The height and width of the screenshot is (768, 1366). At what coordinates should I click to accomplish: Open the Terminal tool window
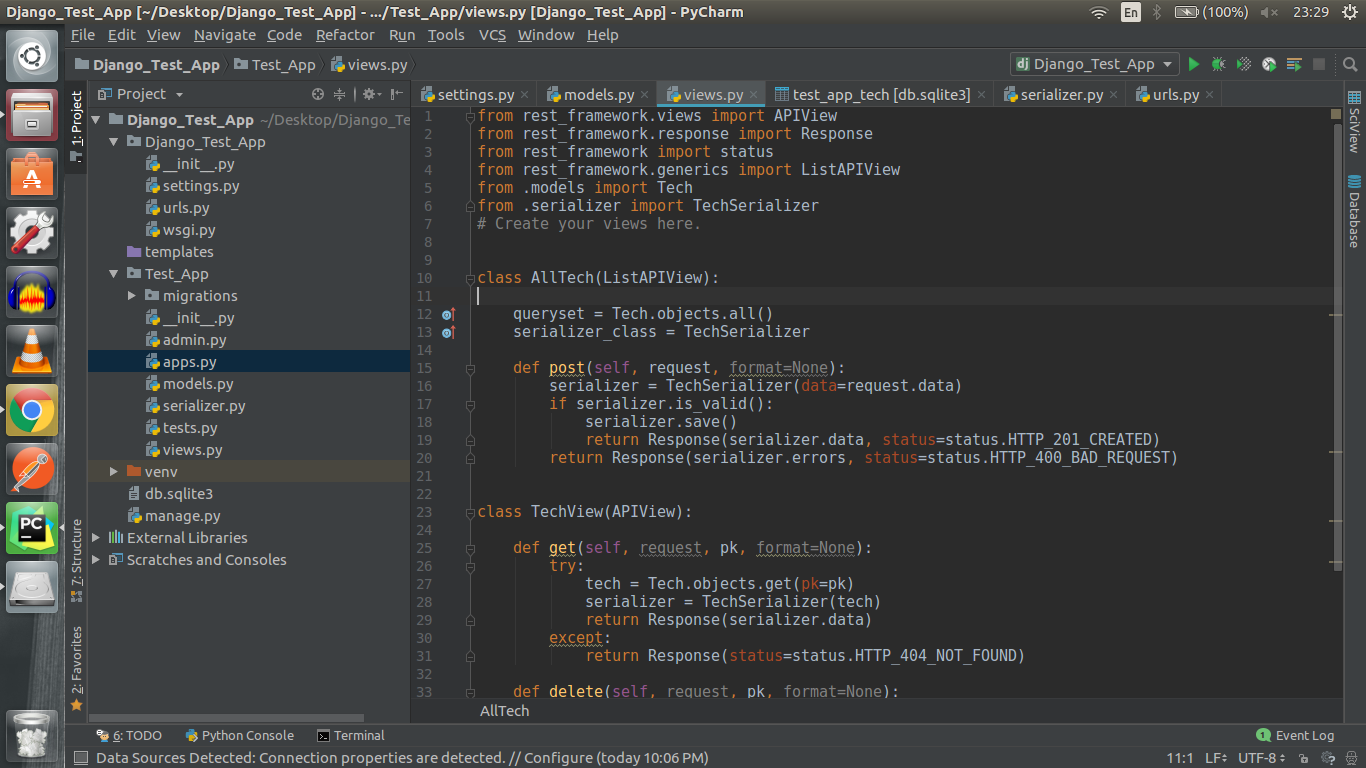pos(350,736)
